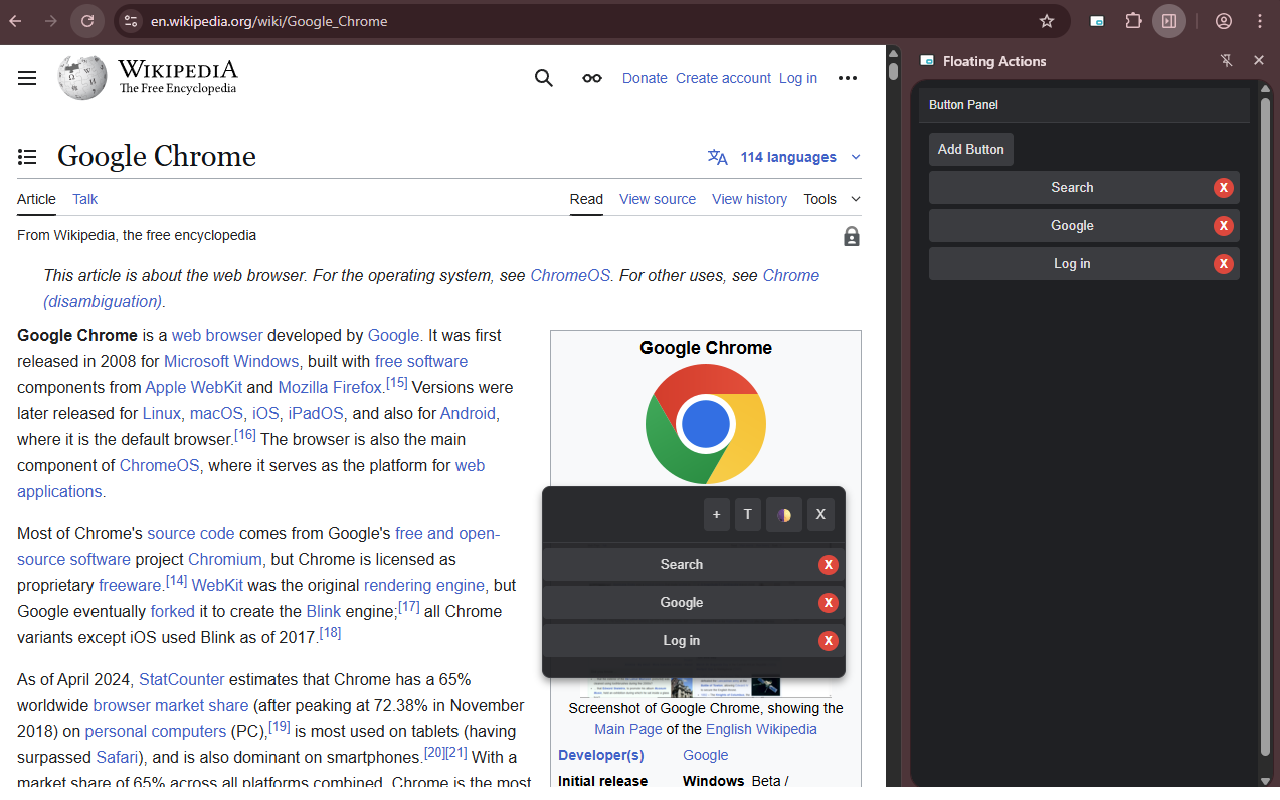Open Wikipedia search magnifier icon
The height and width of the screenshot is (800, 1280).
tap(544, 78)
